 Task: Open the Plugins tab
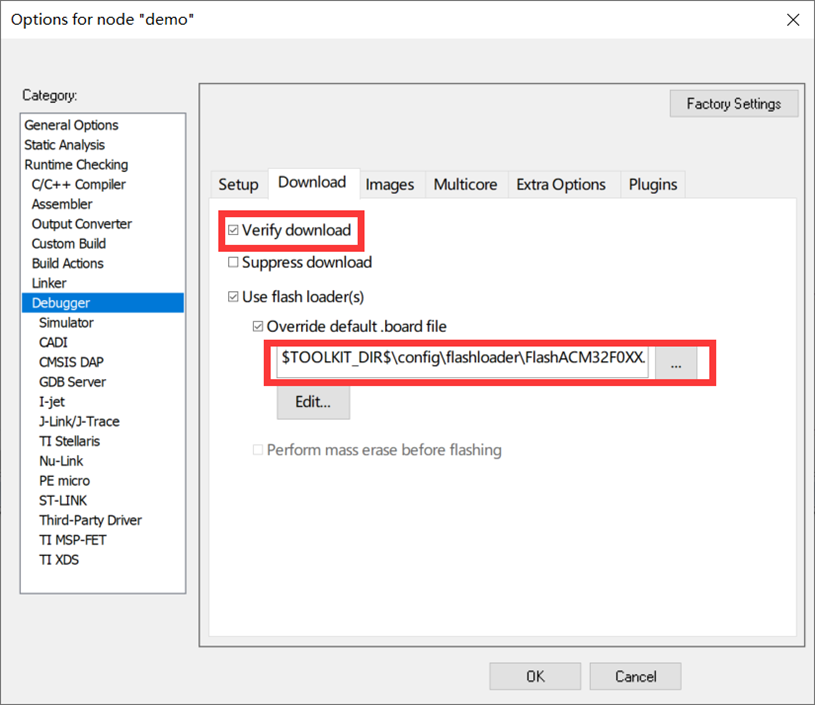(652, 185)
